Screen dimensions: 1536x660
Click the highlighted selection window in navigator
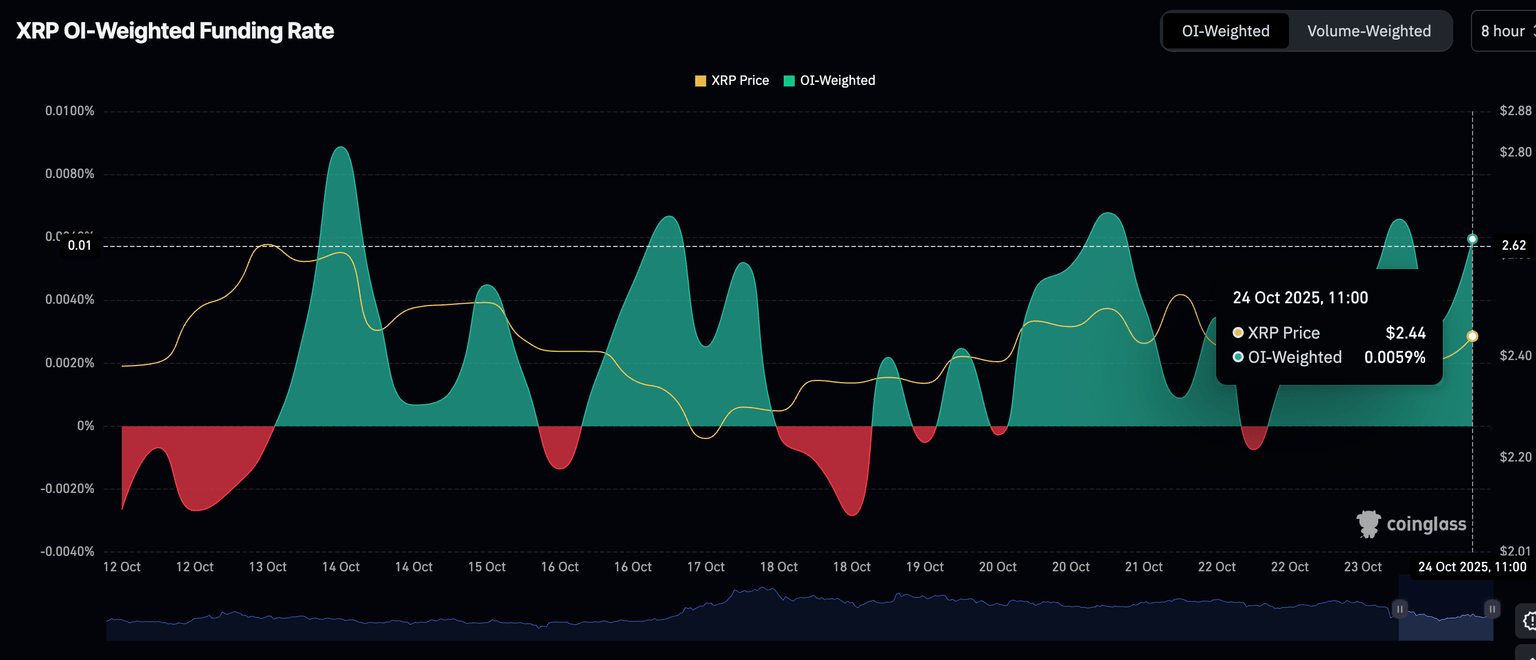pyautogui.click(x=1446, y=621)
